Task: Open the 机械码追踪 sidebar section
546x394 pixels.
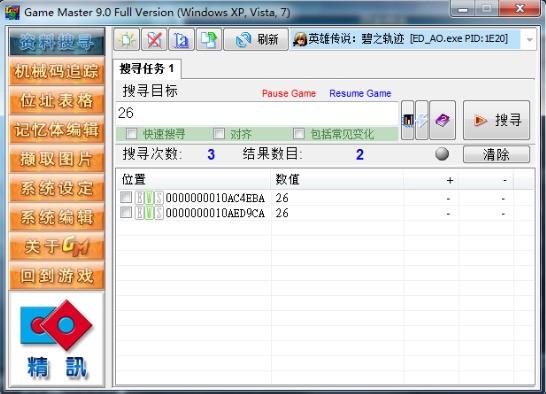Action: [x=57, y=71]
